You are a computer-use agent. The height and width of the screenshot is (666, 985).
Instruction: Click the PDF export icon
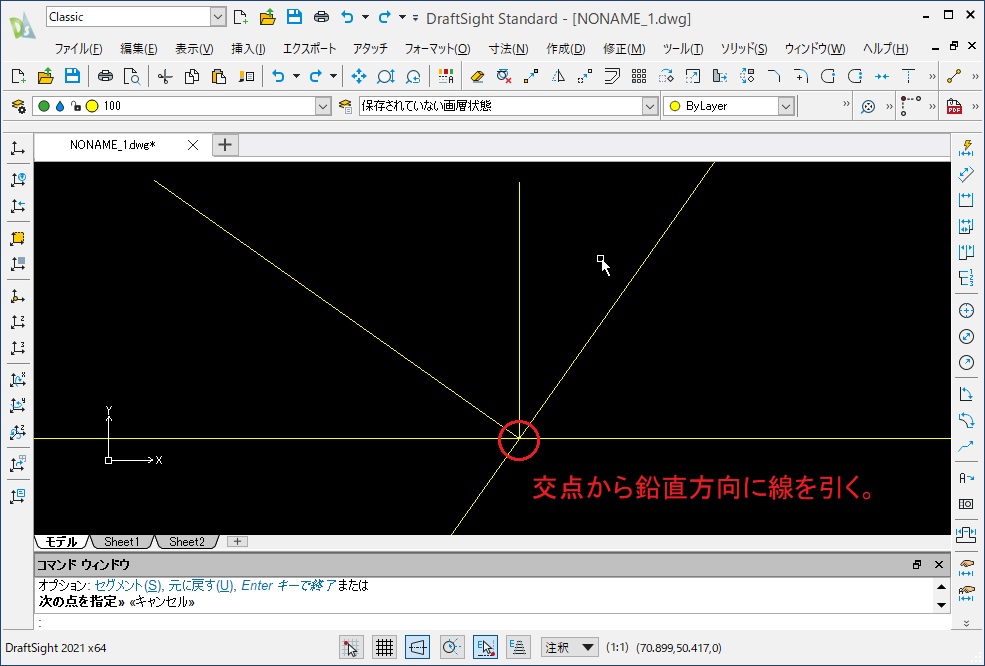(954, 106)
